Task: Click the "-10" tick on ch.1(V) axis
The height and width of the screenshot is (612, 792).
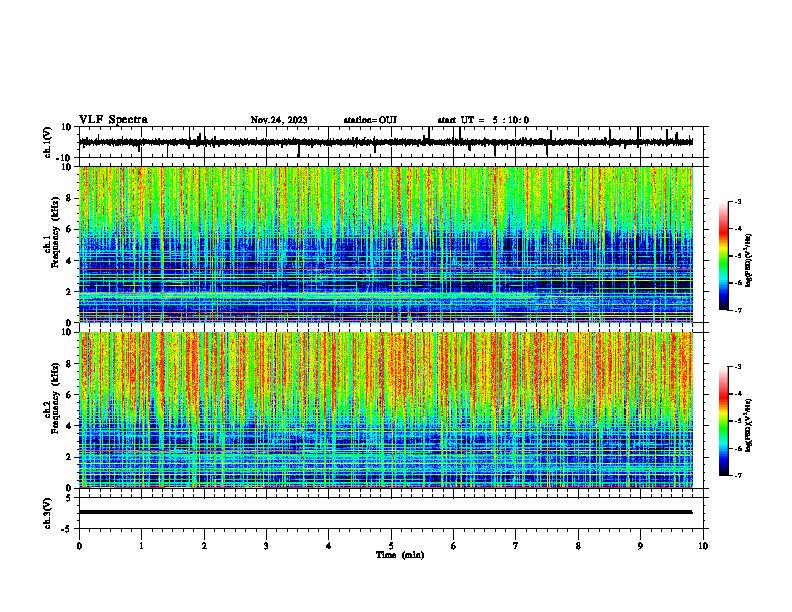Action: tap(65, 158)
